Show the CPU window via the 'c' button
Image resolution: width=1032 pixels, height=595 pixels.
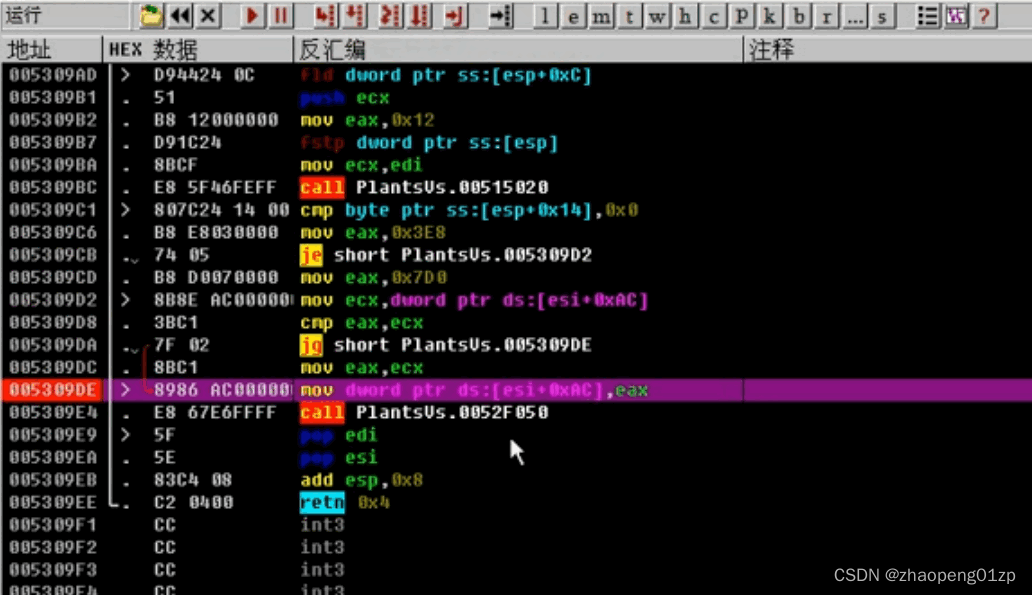coord(713,16)
